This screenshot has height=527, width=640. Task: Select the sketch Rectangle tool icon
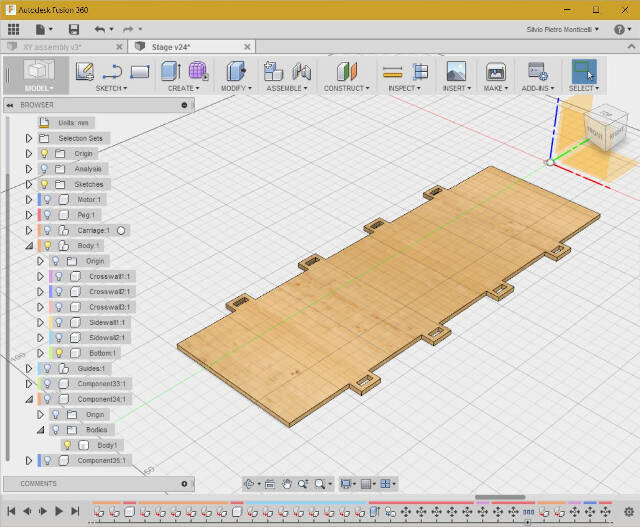[x=140, y=72]
